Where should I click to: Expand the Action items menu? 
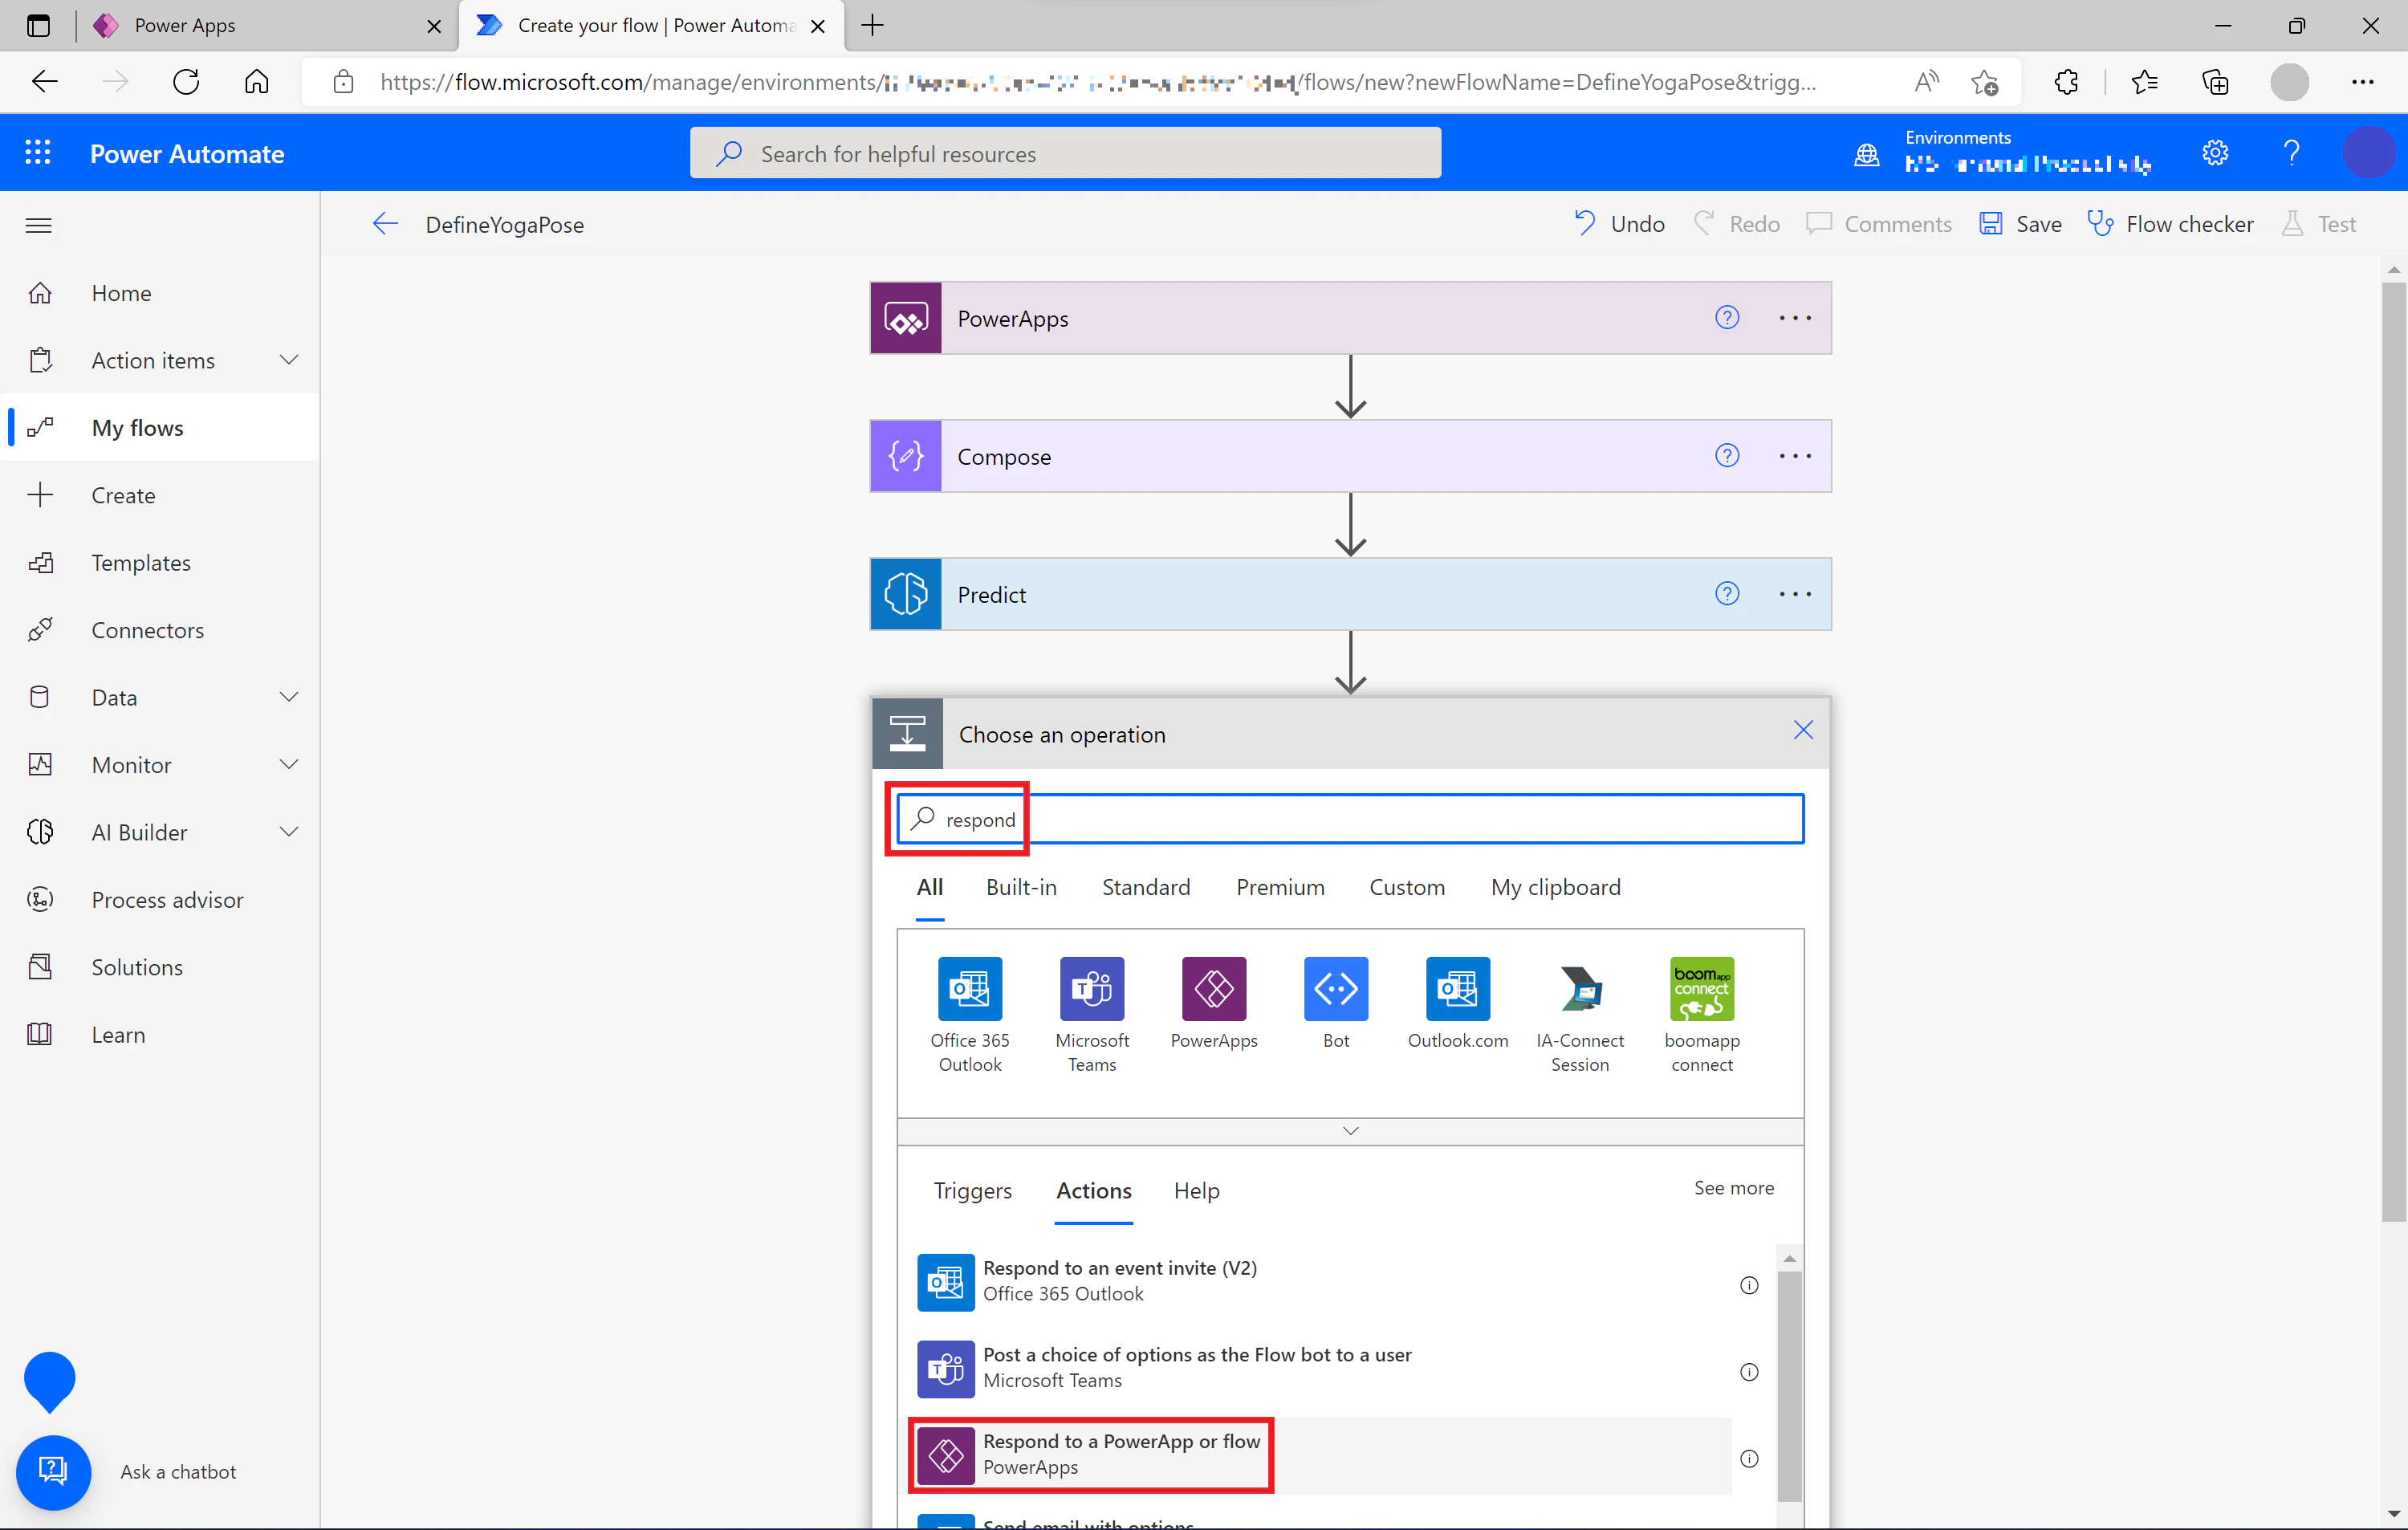point(289,360)
